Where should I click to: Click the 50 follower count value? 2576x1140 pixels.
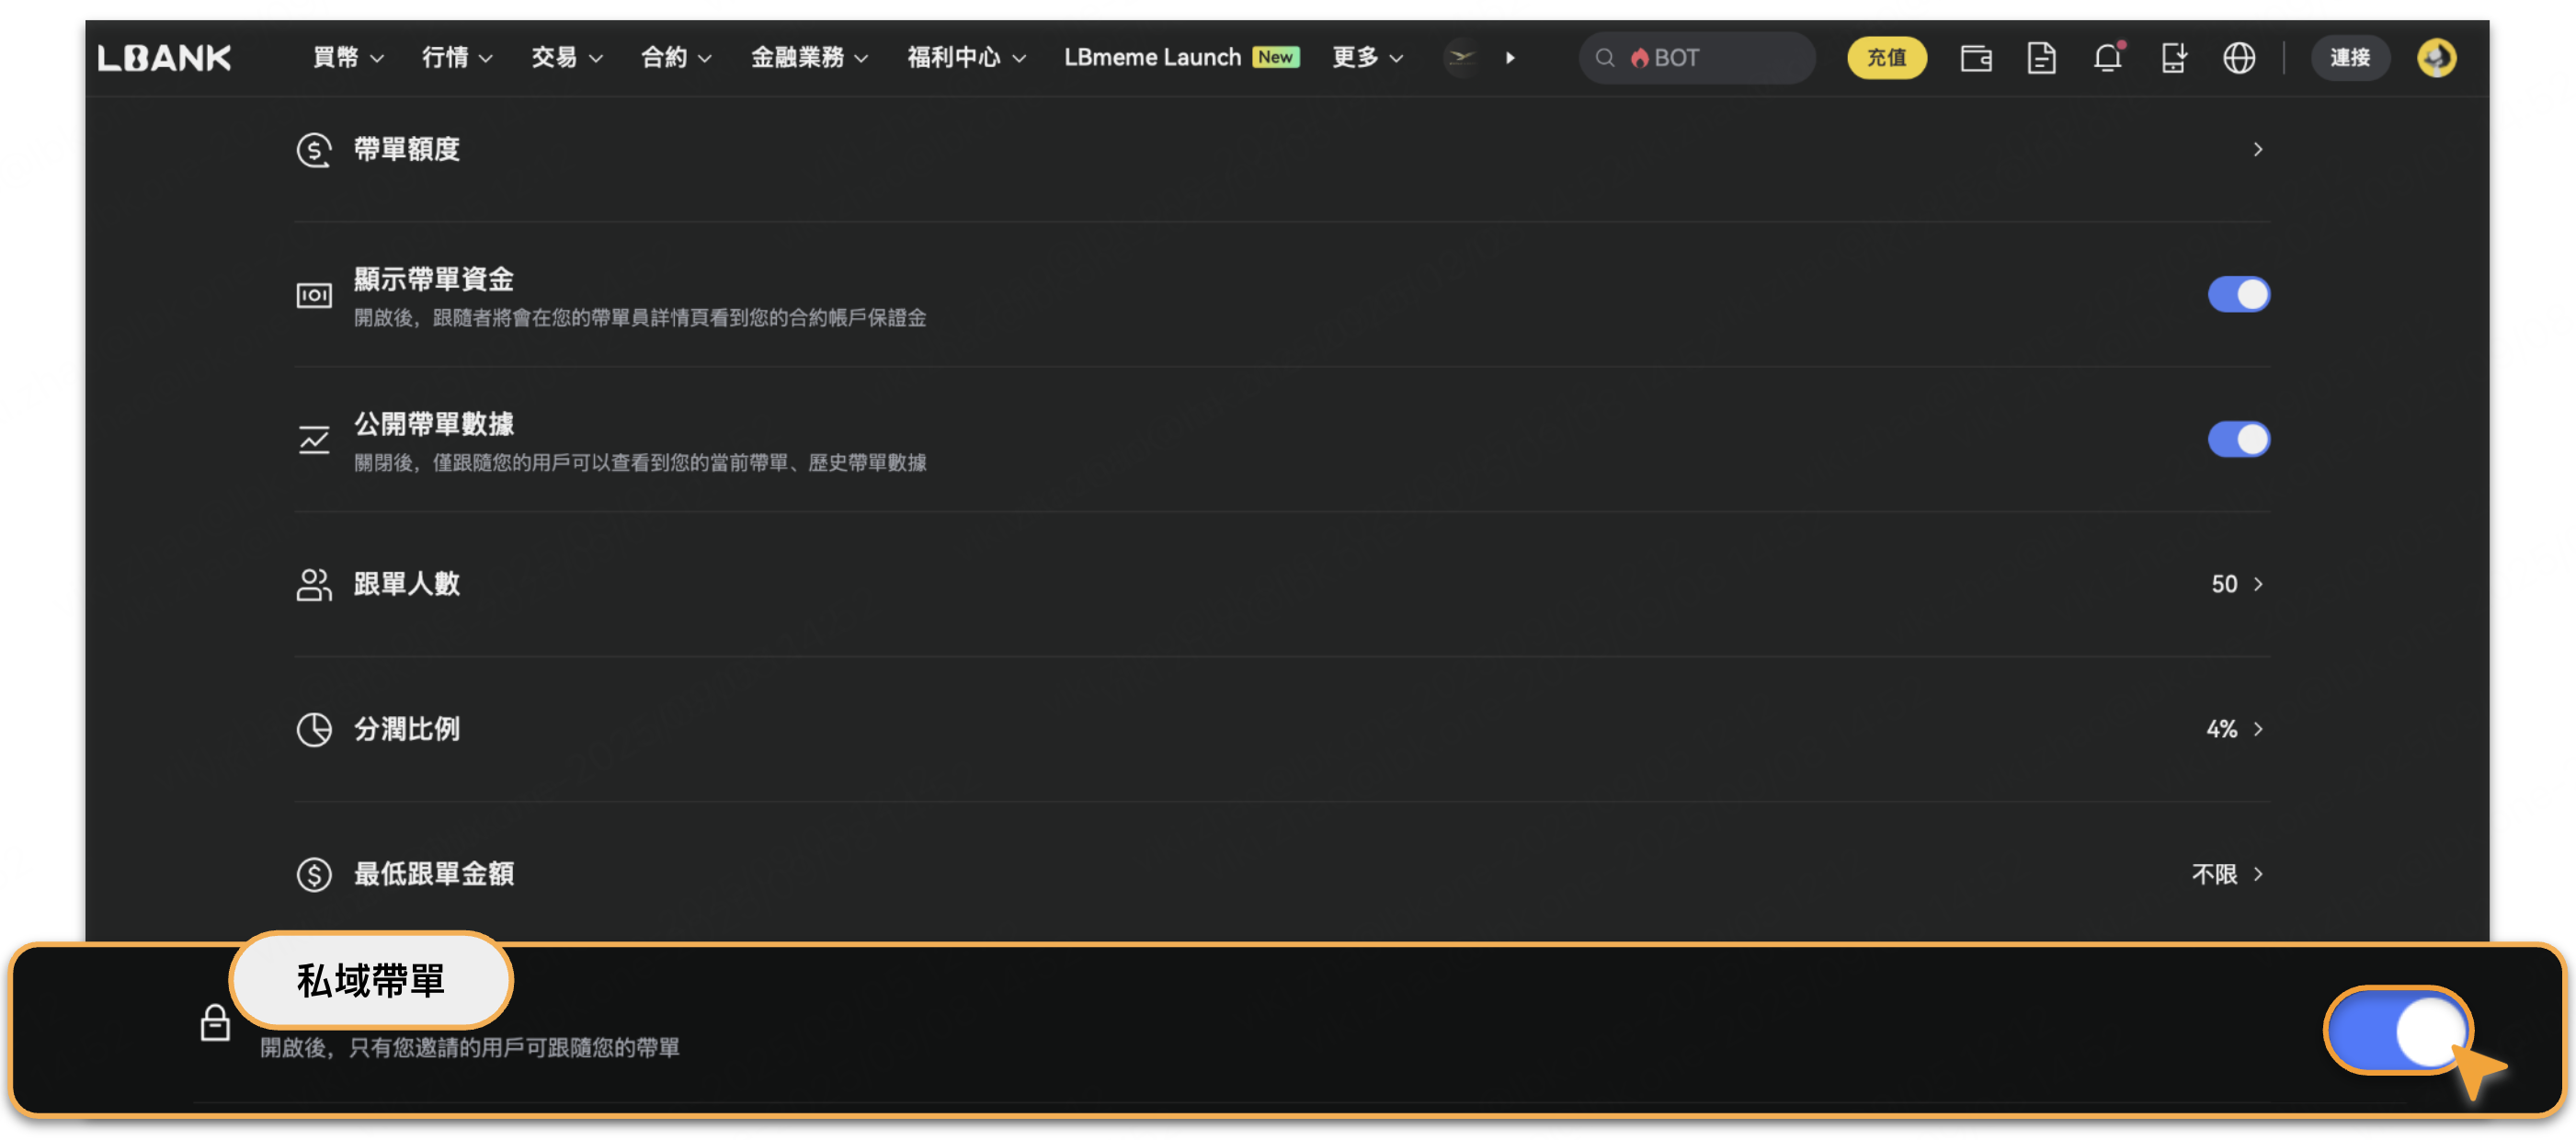click(2224, 584)
